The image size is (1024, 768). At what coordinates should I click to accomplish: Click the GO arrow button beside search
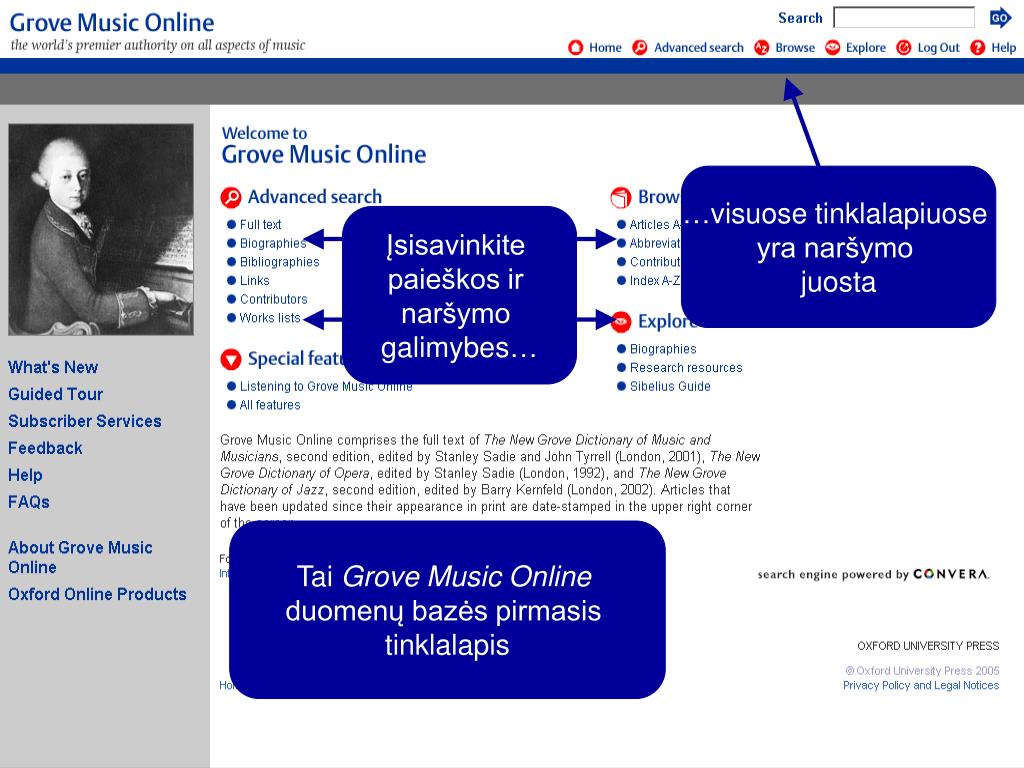[1000, 18]
